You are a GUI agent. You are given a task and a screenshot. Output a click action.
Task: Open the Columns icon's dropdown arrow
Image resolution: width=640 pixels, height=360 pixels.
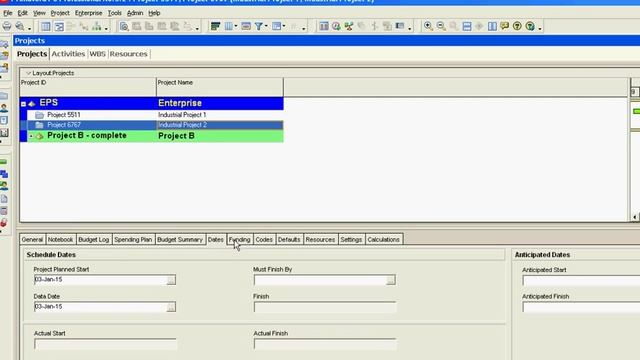tap(236, 27)
